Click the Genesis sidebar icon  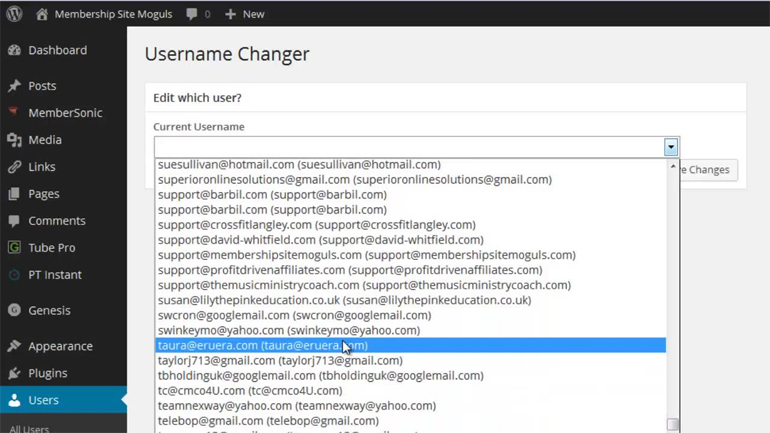(14, 310)
